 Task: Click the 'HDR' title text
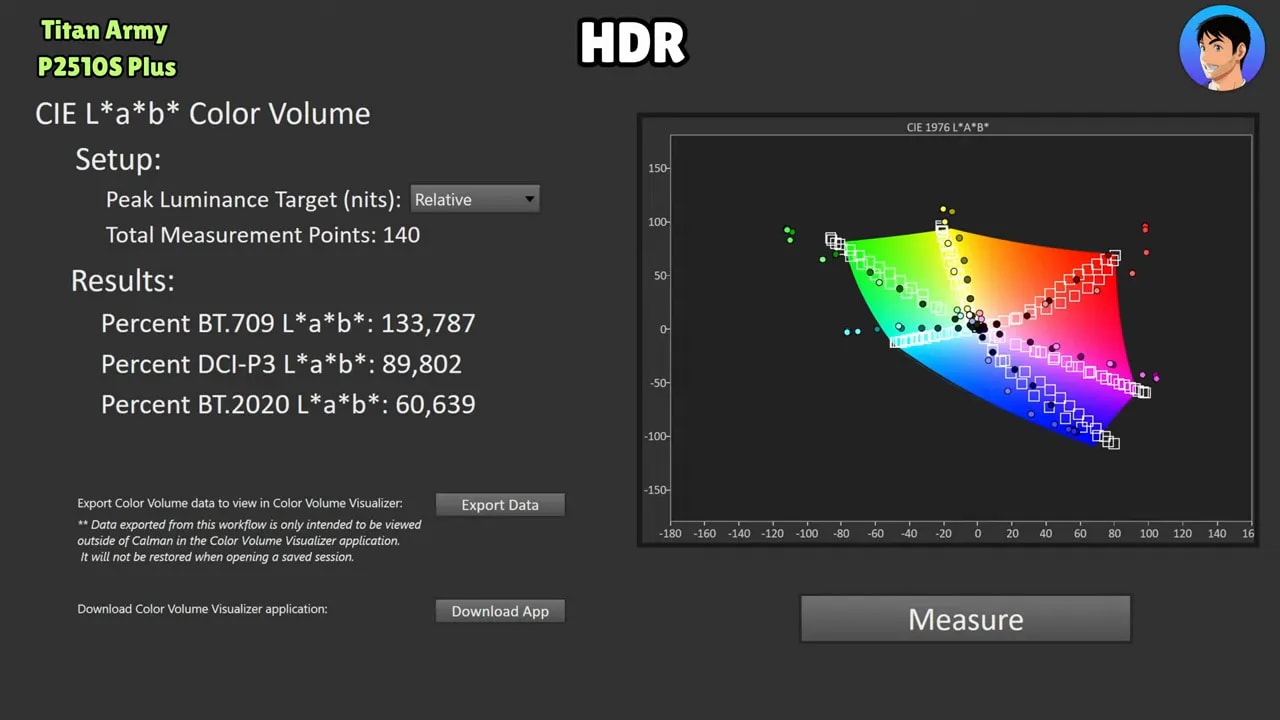point(633,45)
